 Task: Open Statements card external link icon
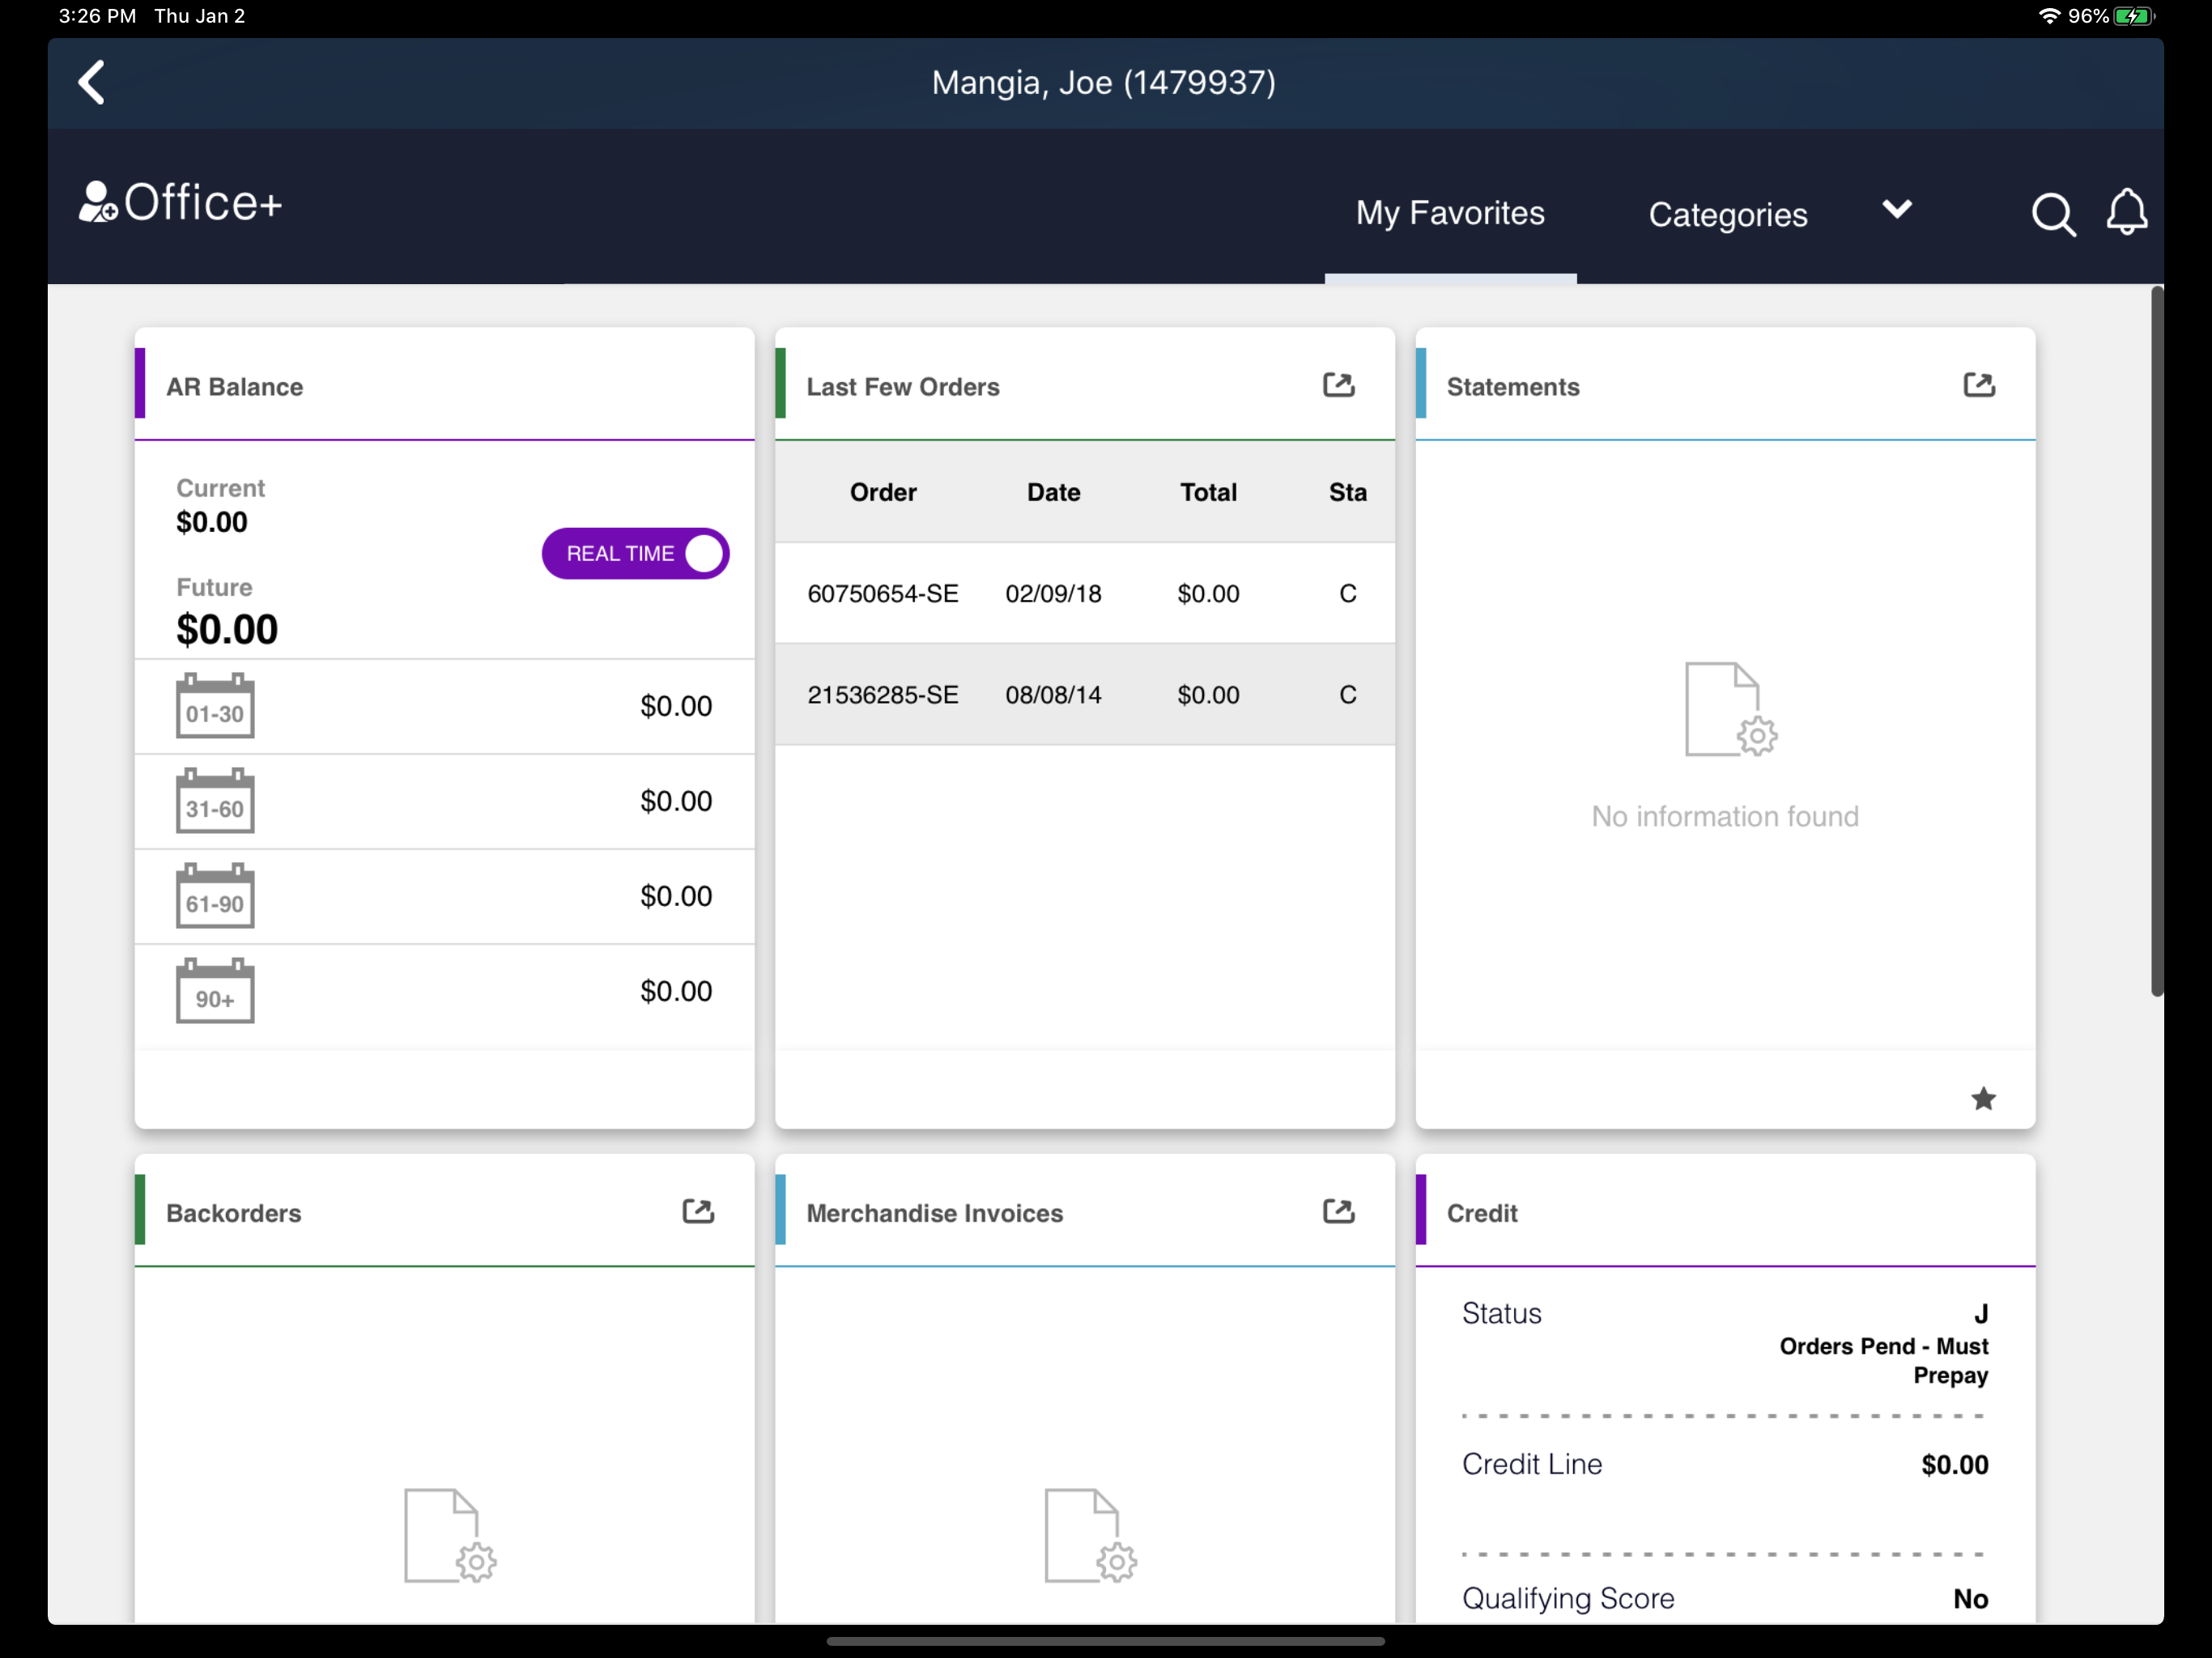[1978, 386]
